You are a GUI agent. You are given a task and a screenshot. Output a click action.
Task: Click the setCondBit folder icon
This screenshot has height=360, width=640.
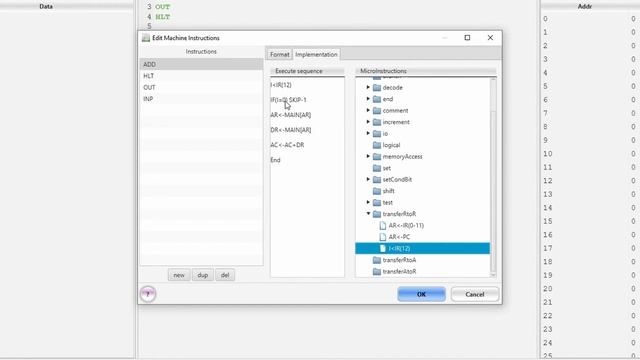tap(377, 179)
